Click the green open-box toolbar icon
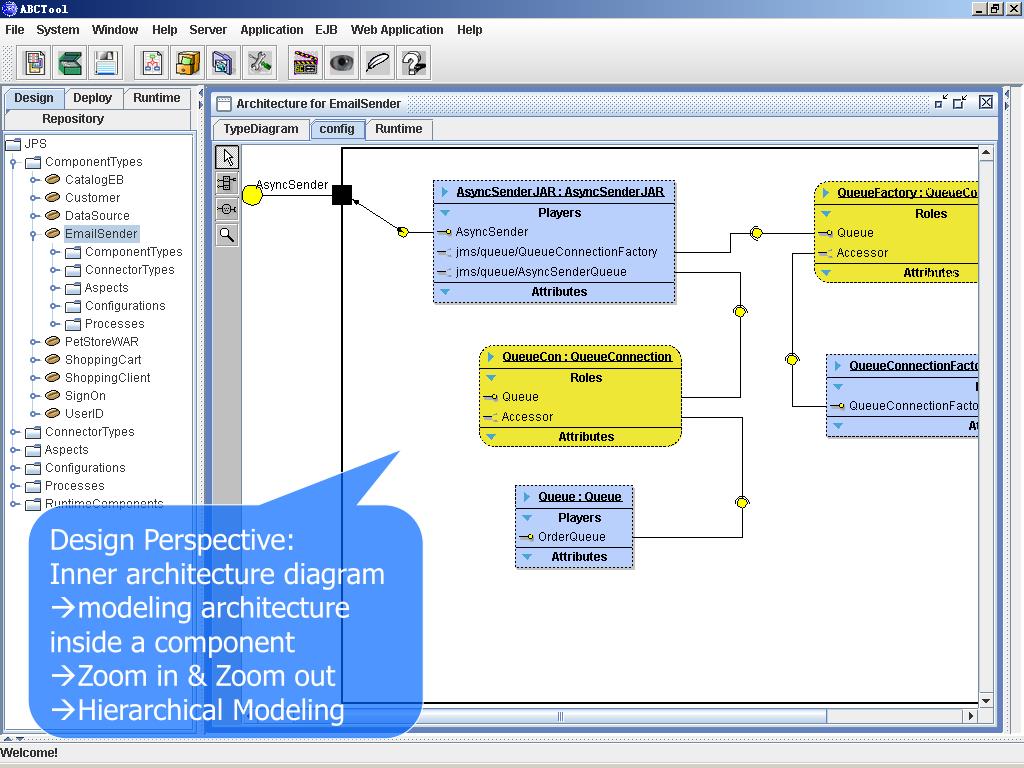Screen dimensions: 1024x768 [x=70, y=63]
